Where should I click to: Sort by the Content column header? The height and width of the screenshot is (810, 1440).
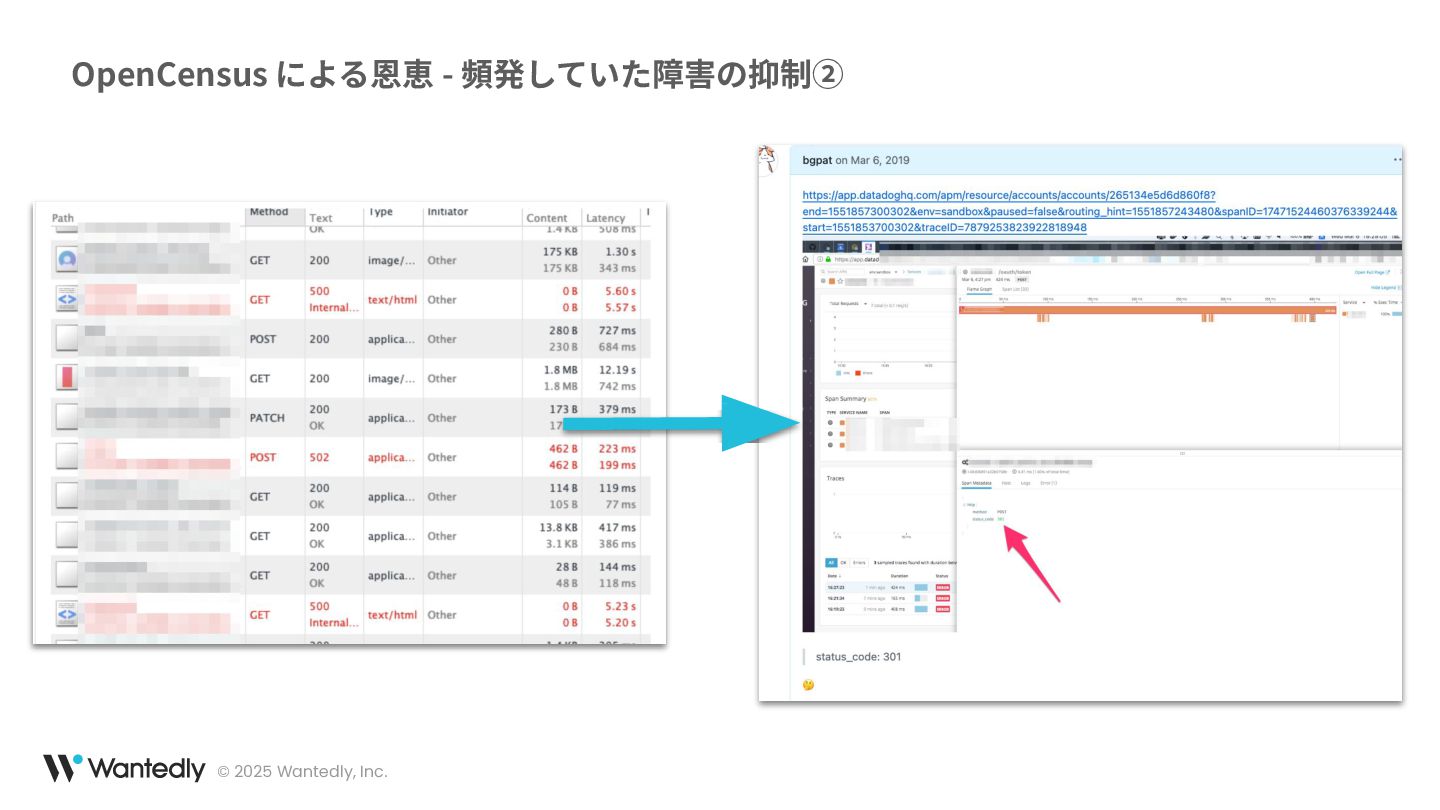[x=547, y=218]
